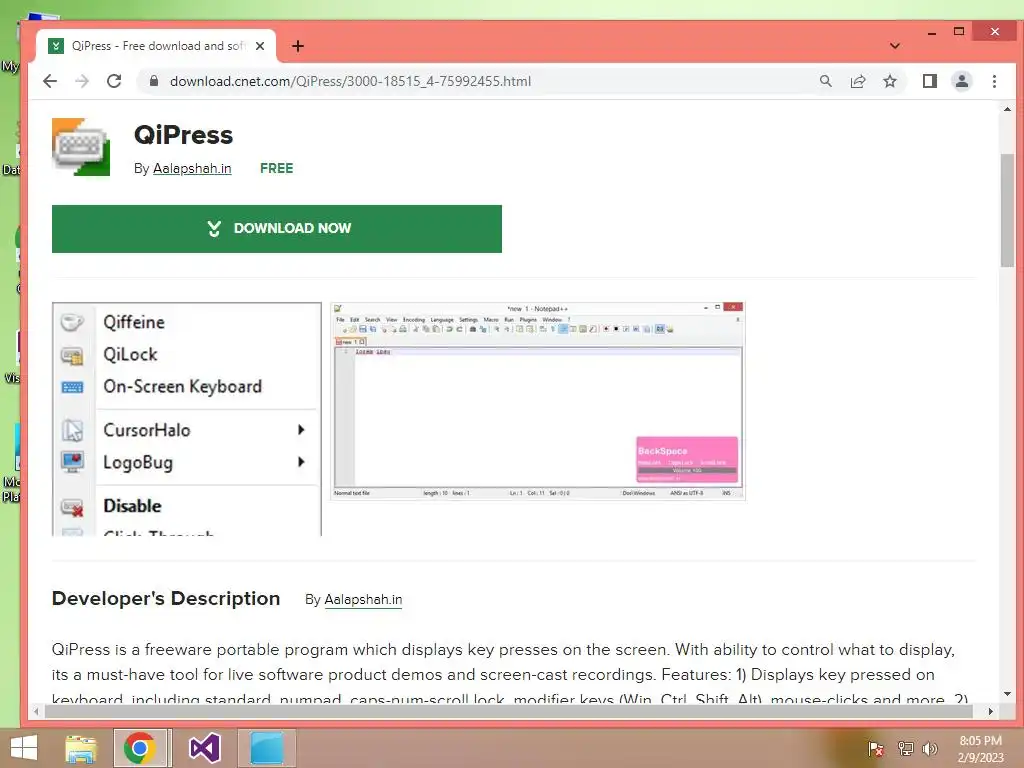Open the blue window taskbar app

[x=267, y=748]
